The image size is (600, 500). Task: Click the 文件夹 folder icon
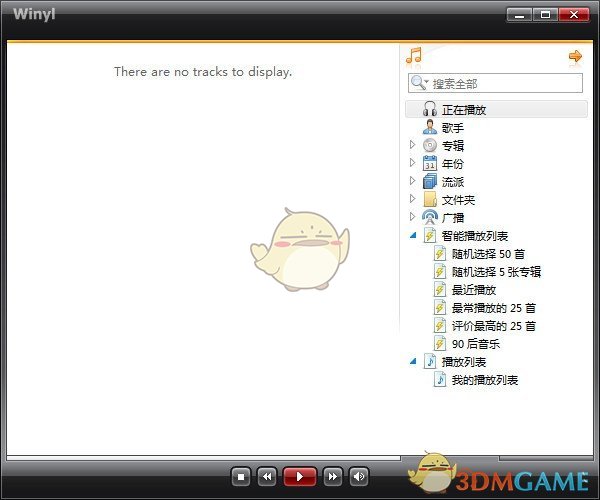pos(430,200)
